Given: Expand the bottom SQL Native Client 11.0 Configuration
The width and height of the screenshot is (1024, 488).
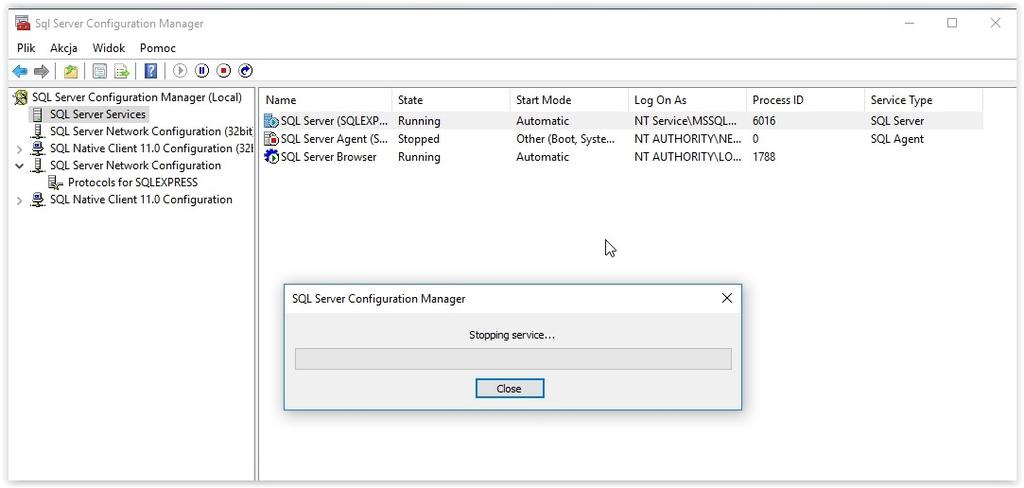Looking at the screenshot, I should click(x=20, y=201).
